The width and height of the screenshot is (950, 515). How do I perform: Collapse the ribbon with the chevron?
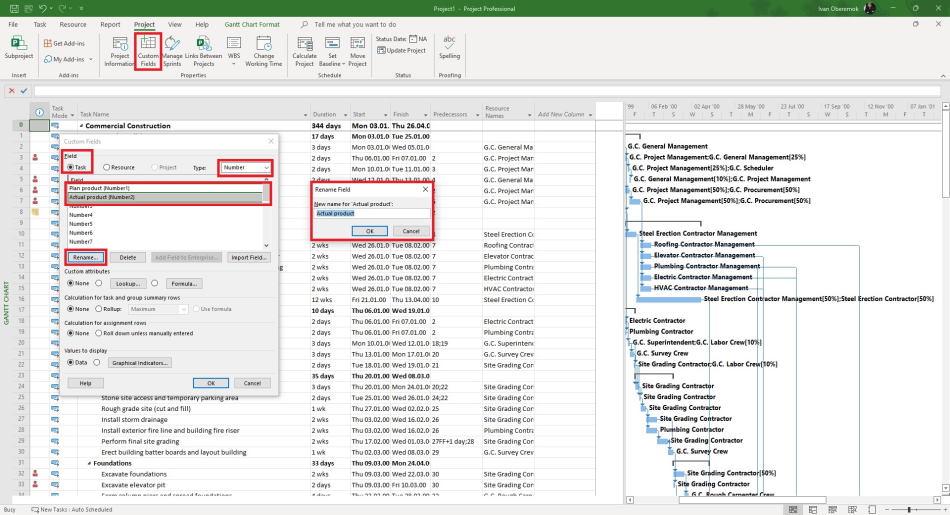[x=943, y=76]
